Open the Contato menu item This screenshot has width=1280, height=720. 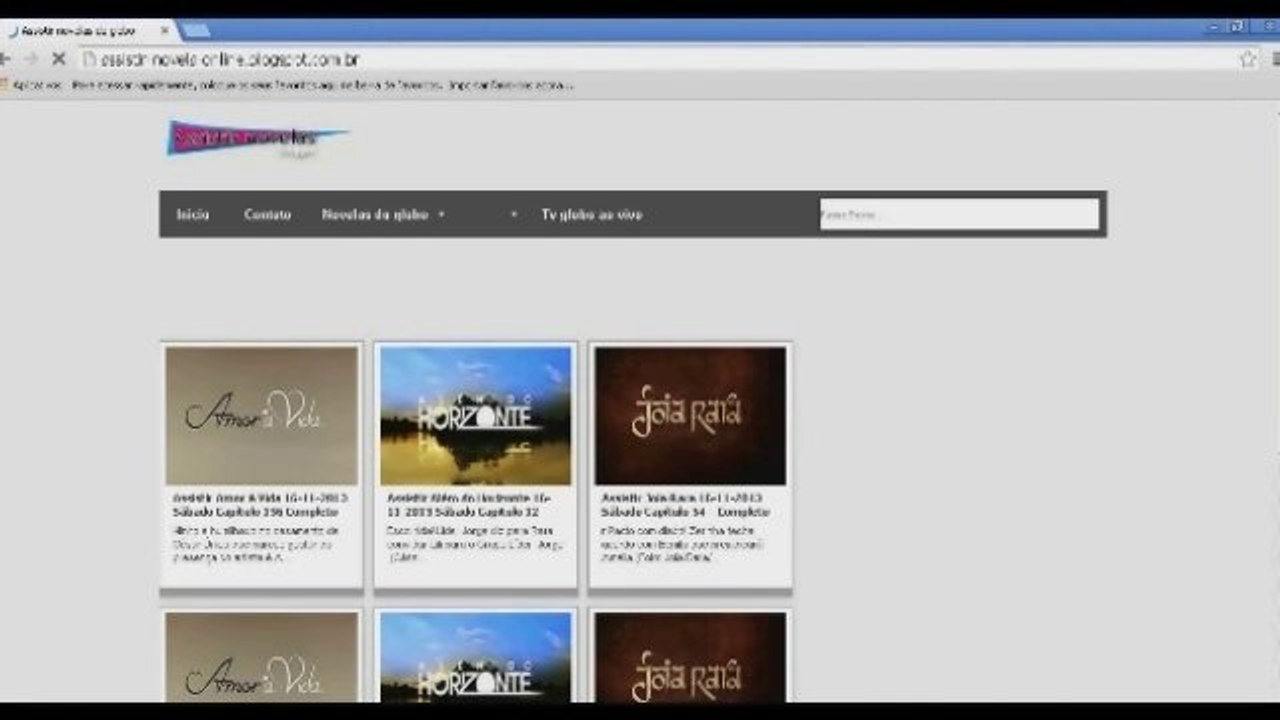(x=267, y=214)
